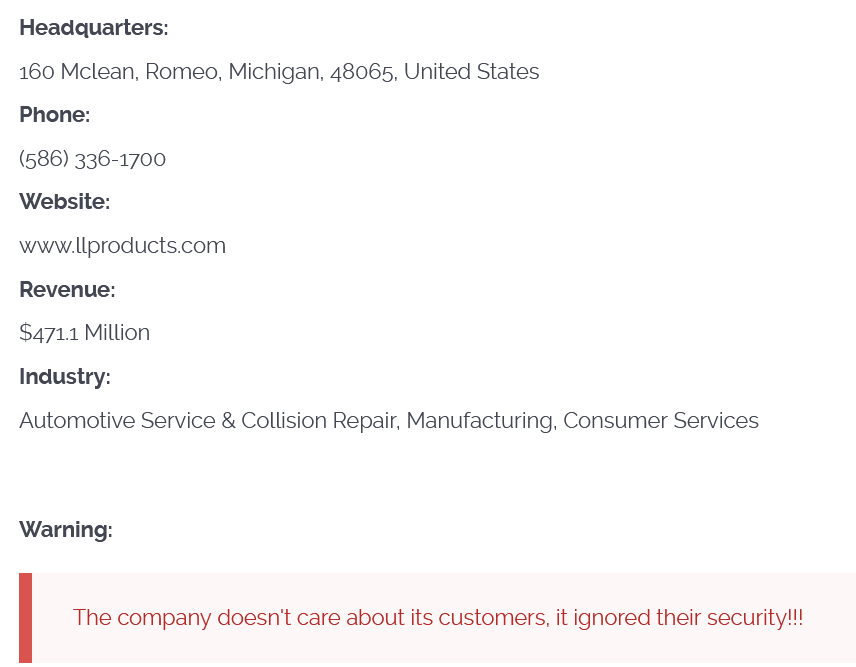This screenshot has height=667, width=856.
Task: Click the Website heading
Action: tap(64, 202)
